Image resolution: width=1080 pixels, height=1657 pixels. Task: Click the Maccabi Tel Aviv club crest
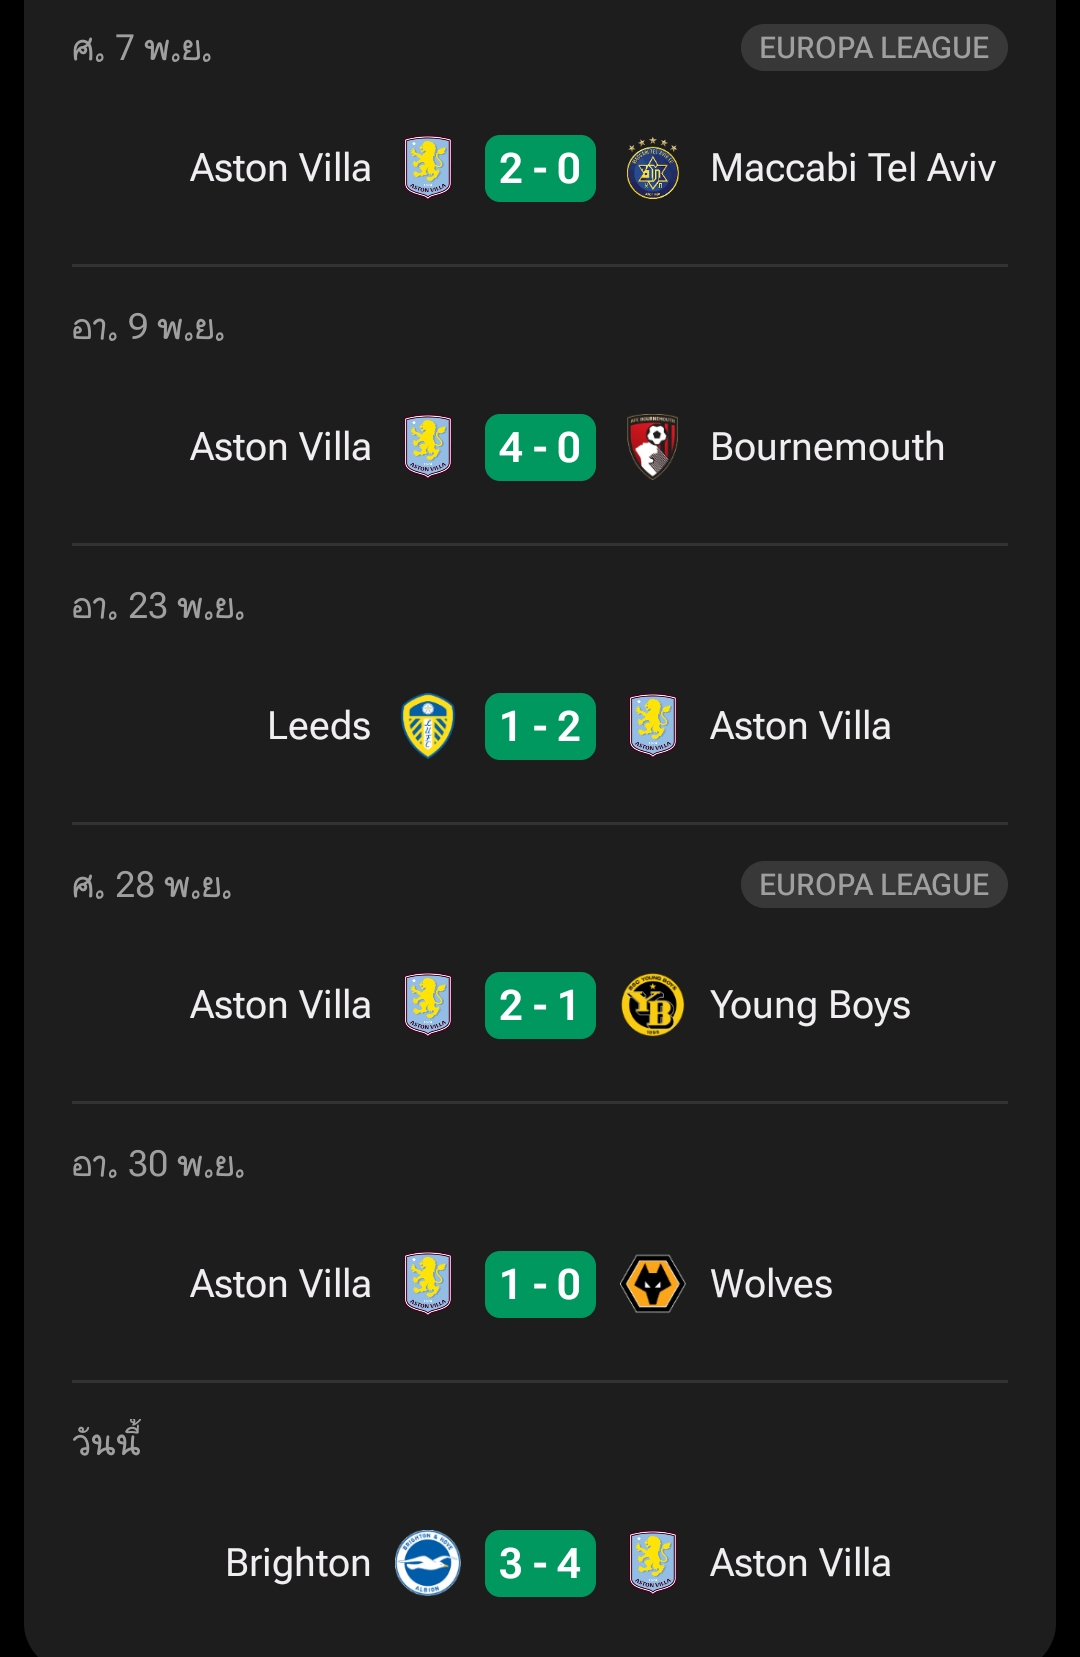coord(652,168)
